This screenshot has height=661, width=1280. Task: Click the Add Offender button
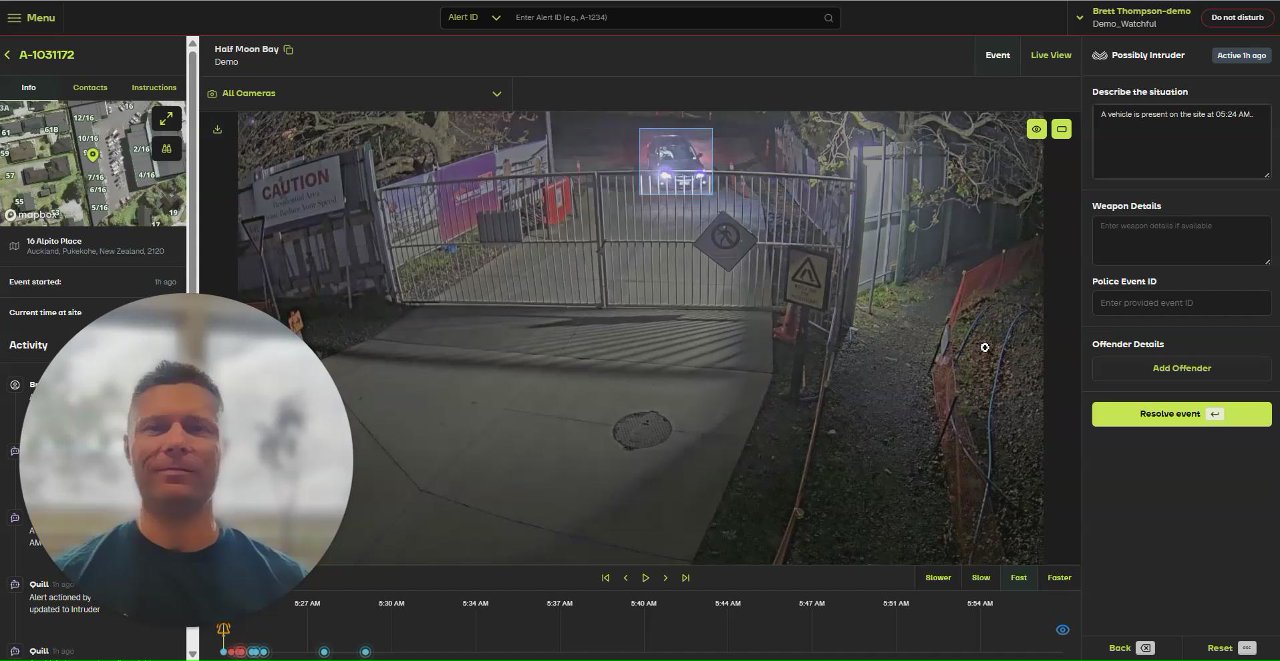[1181, 368]
